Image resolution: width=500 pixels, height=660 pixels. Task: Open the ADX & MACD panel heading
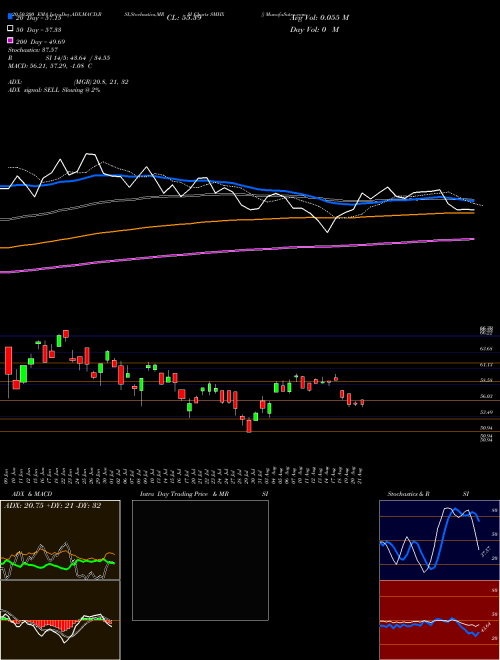tap(28, 494)
